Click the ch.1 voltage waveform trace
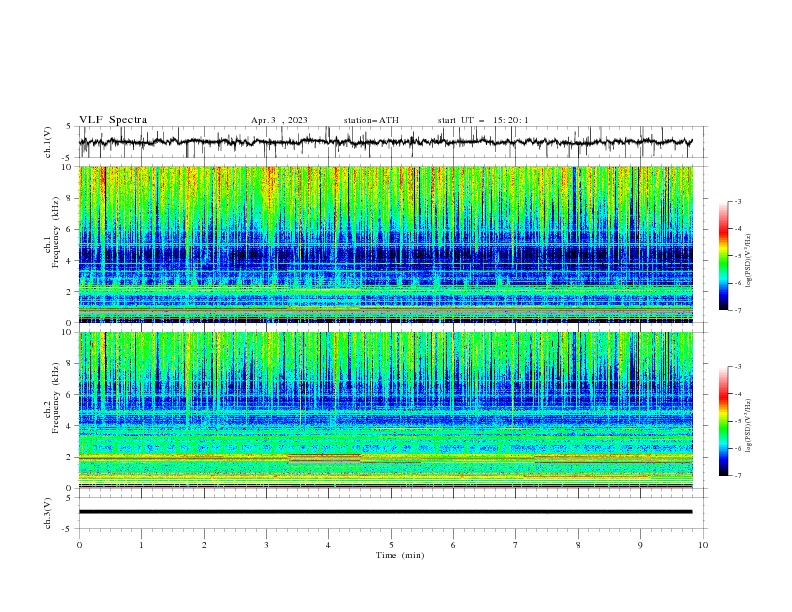792x612 pixels. [385, 142]
